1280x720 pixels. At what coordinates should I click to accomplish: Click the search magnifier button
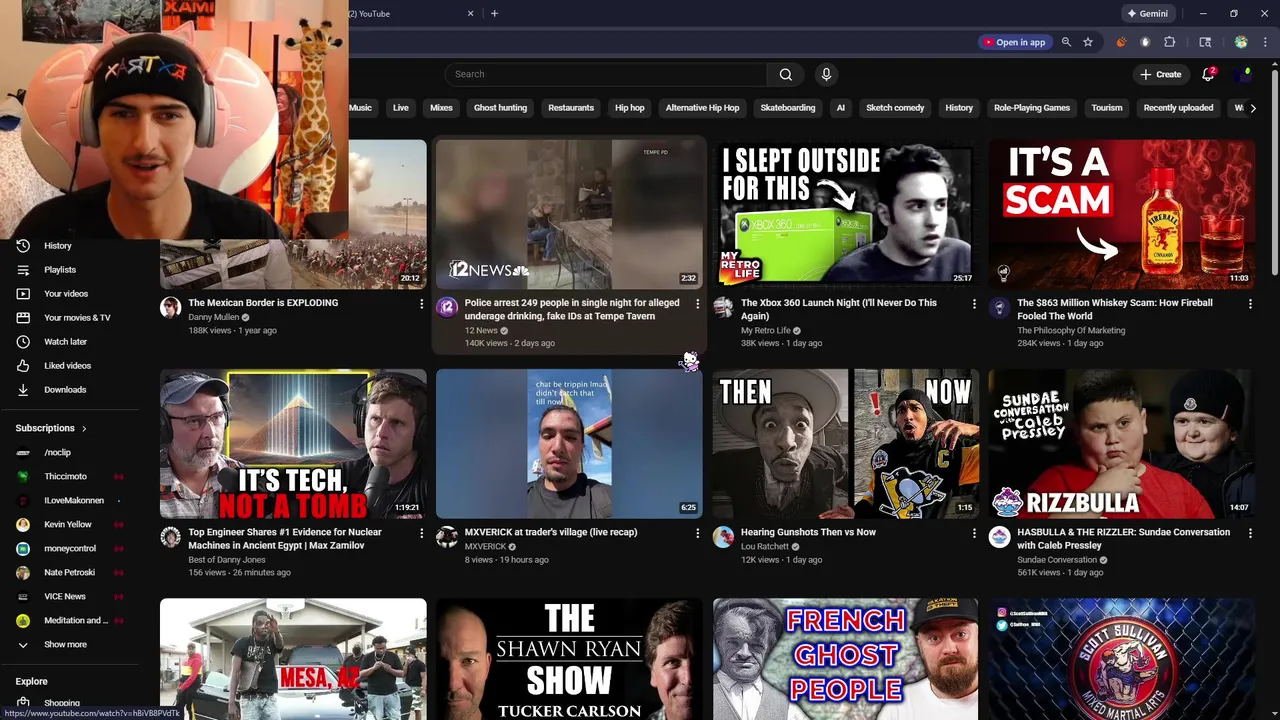tap(786, 74)
